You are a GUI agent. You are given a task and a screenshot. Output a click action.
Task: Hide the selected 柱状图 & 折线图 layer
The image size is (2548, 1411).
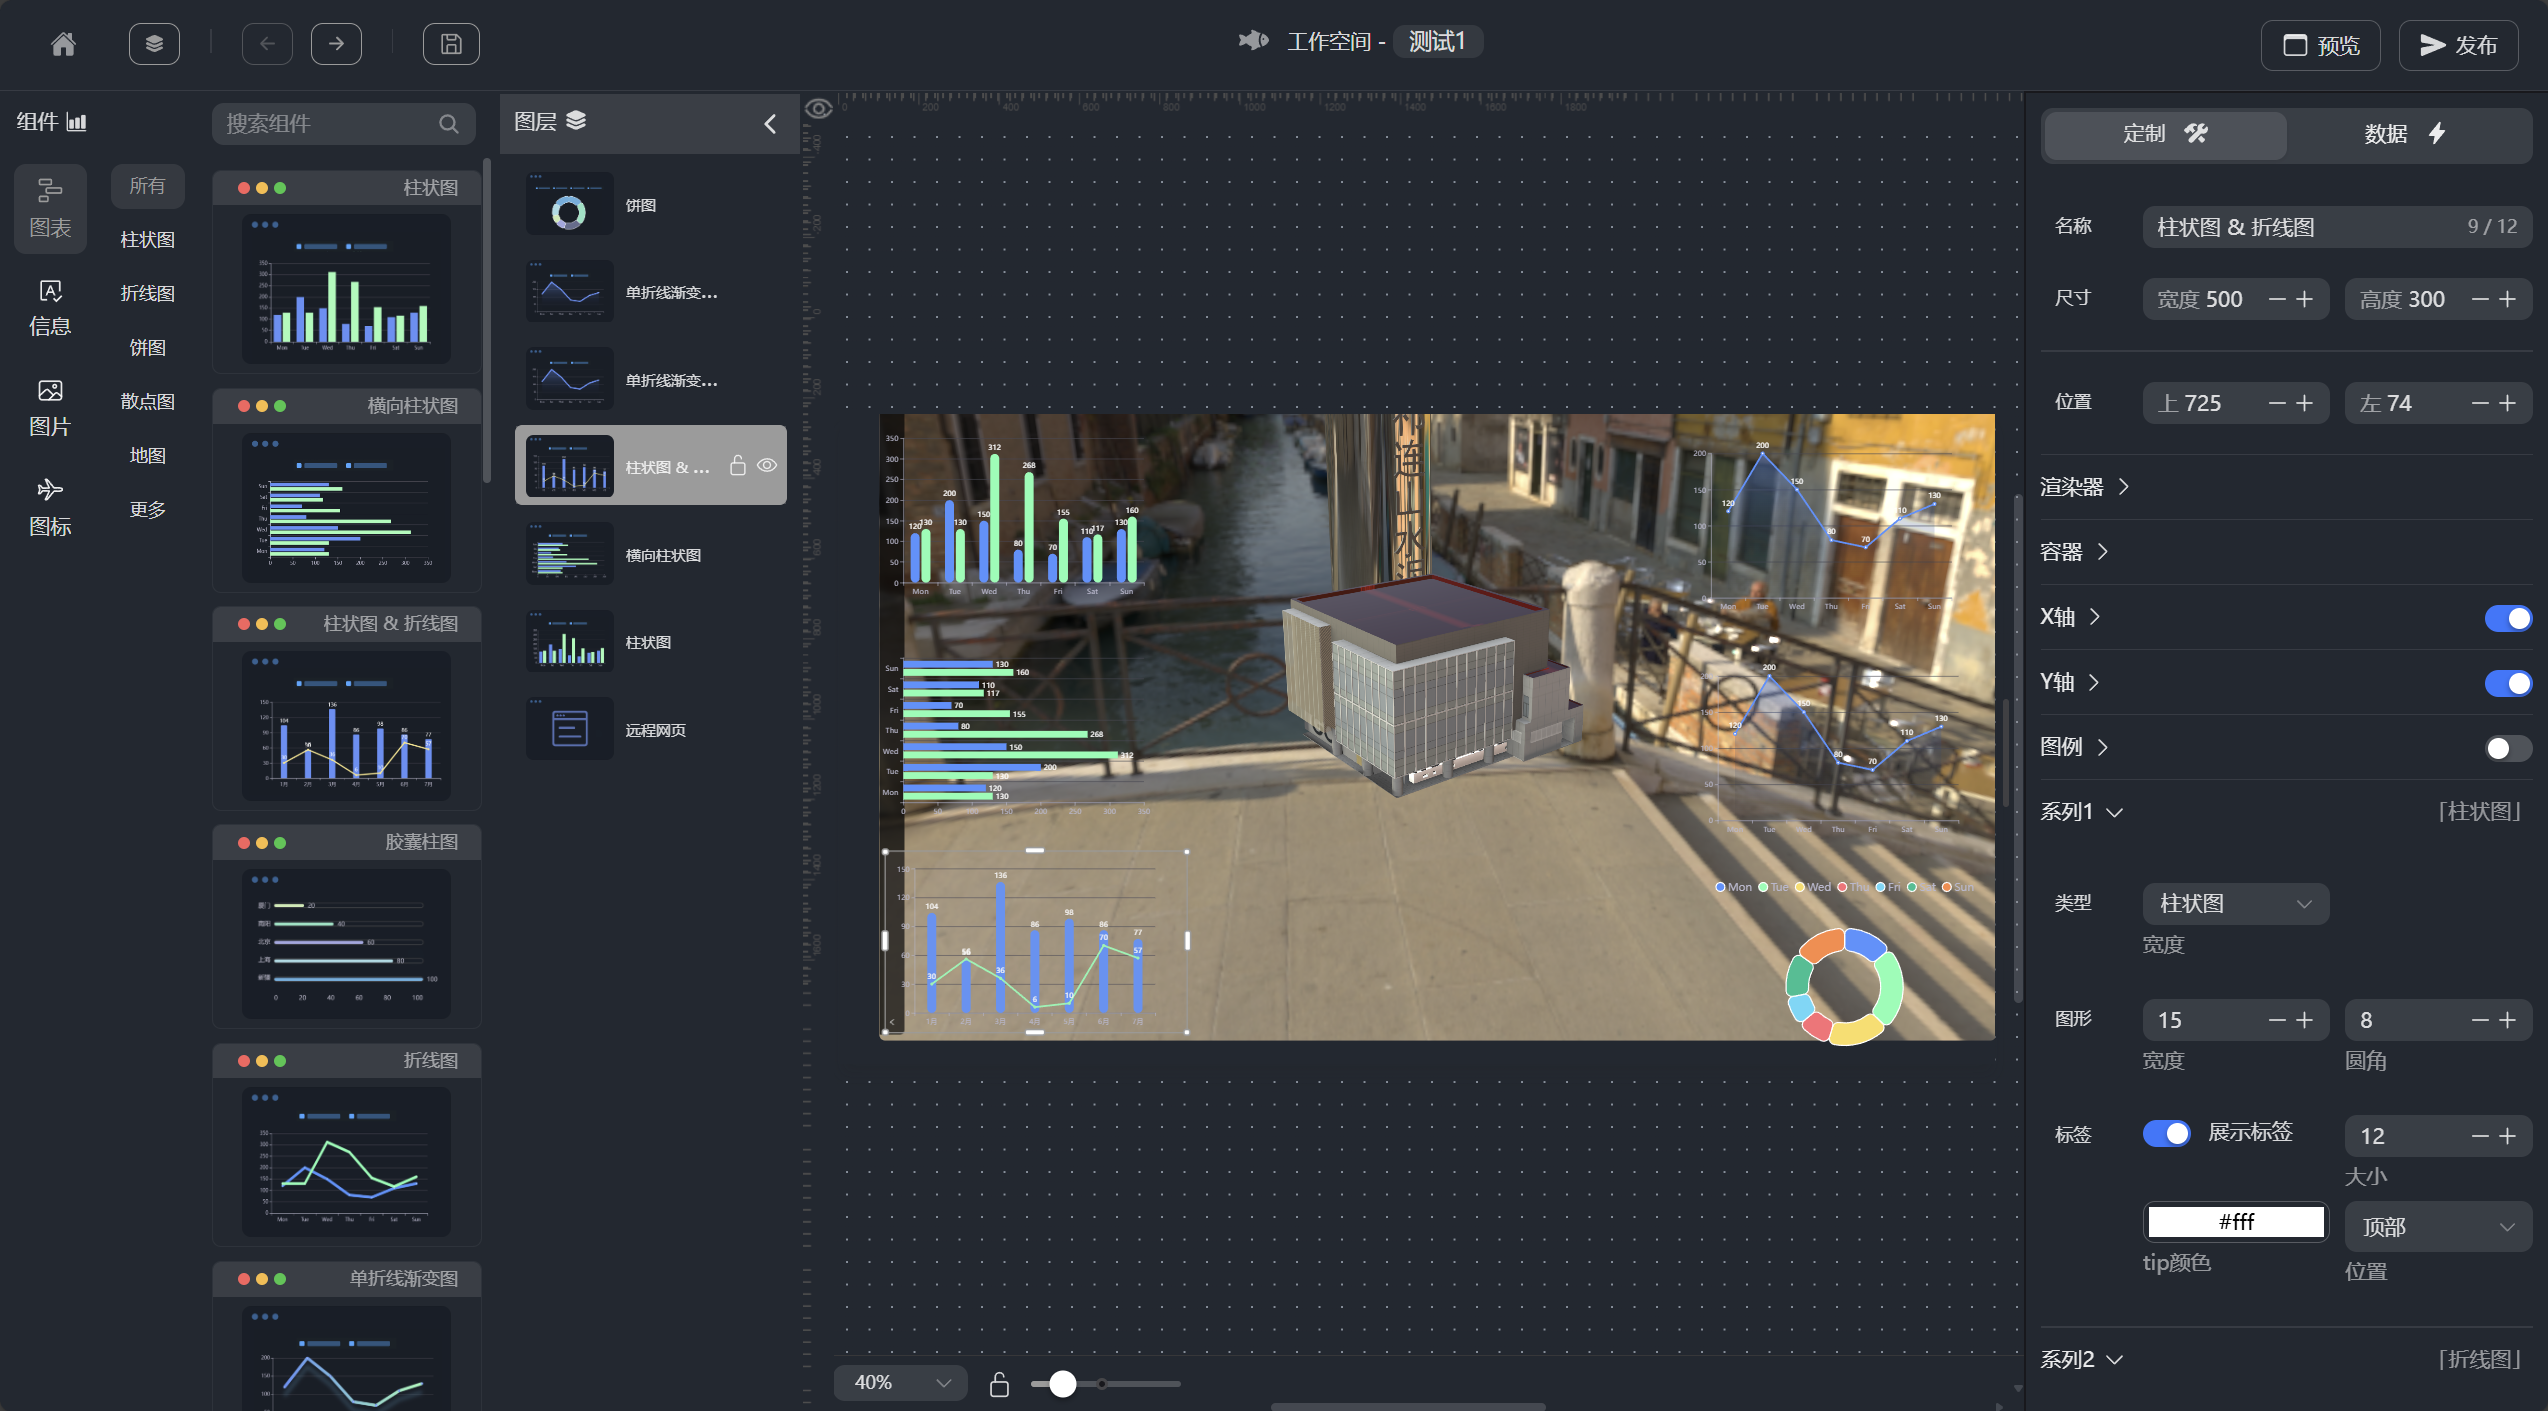coord(767,466)
